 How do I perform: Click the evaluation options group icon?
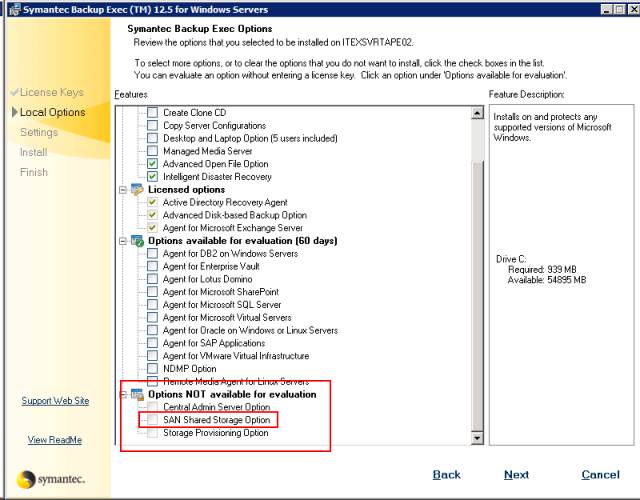pyautogui.click(x=137, y=241)
